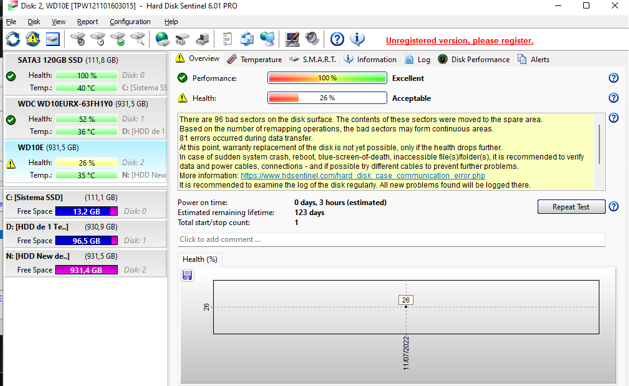
Task: Click the Performance 100 % progress bar
Action: pos(327,78)
